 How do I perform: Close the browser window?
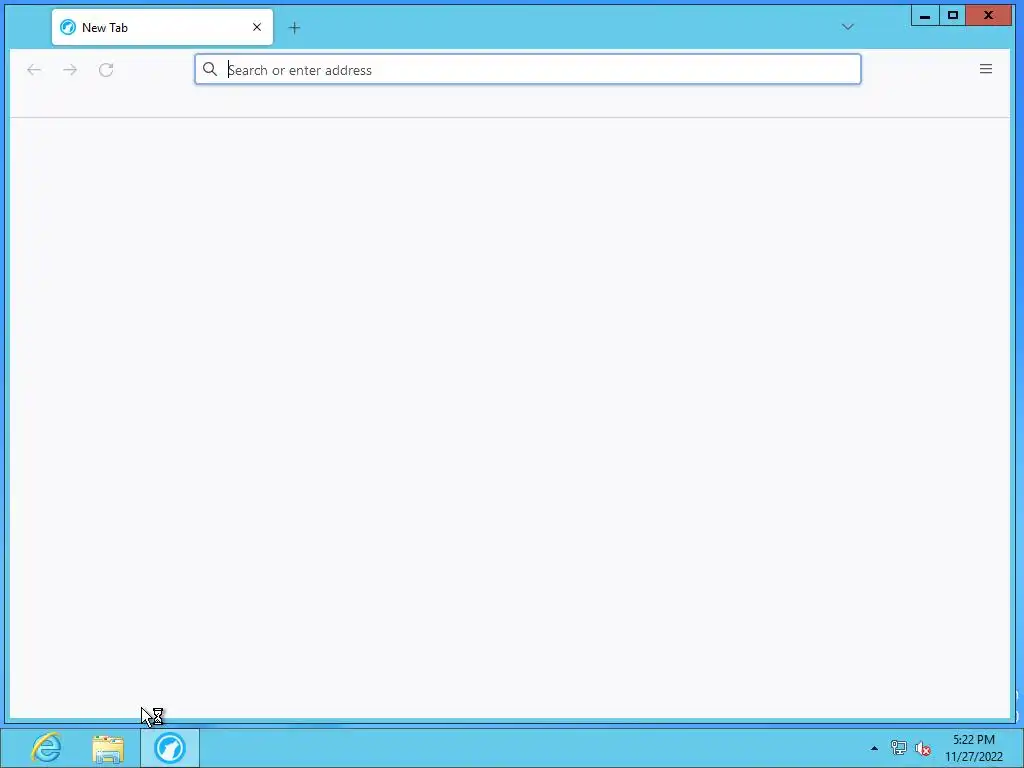point(988,16)
